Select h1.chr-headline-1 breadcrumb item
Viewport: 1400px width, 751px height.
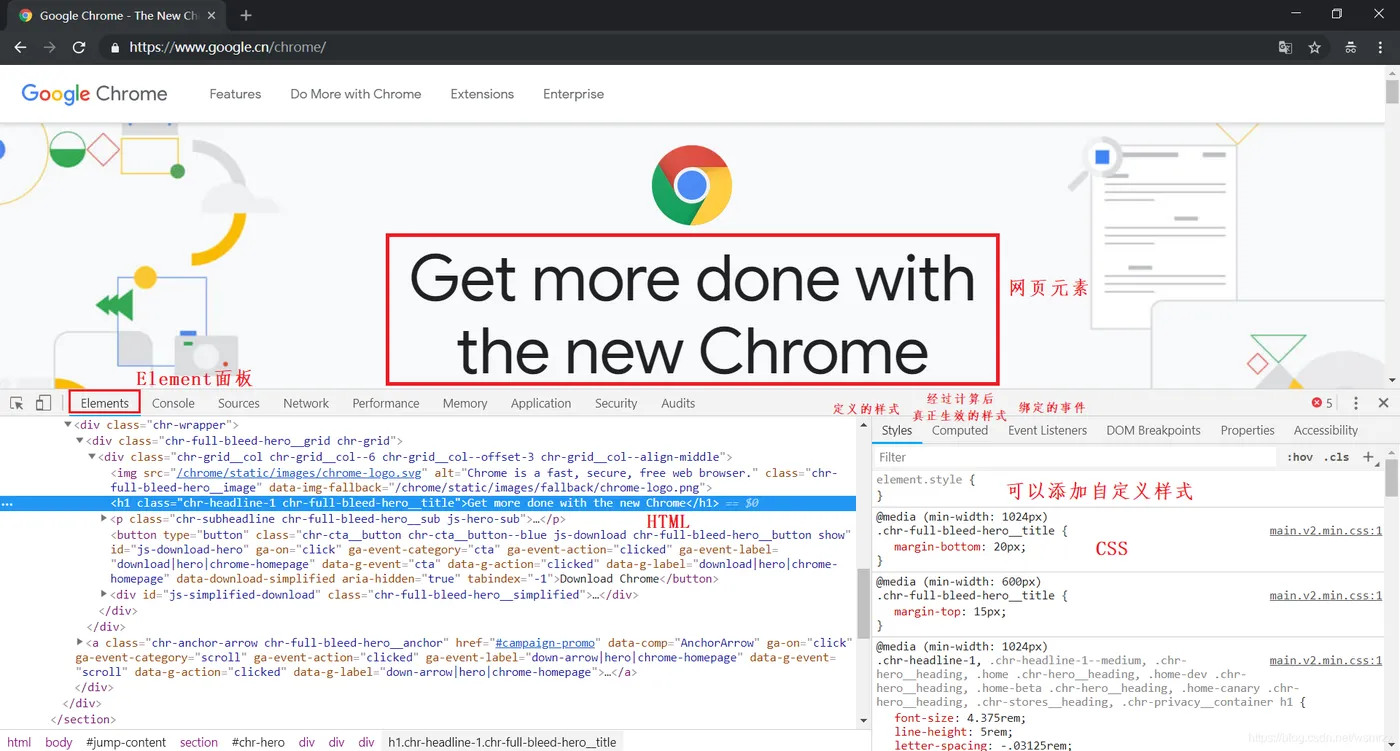point(502,742)
